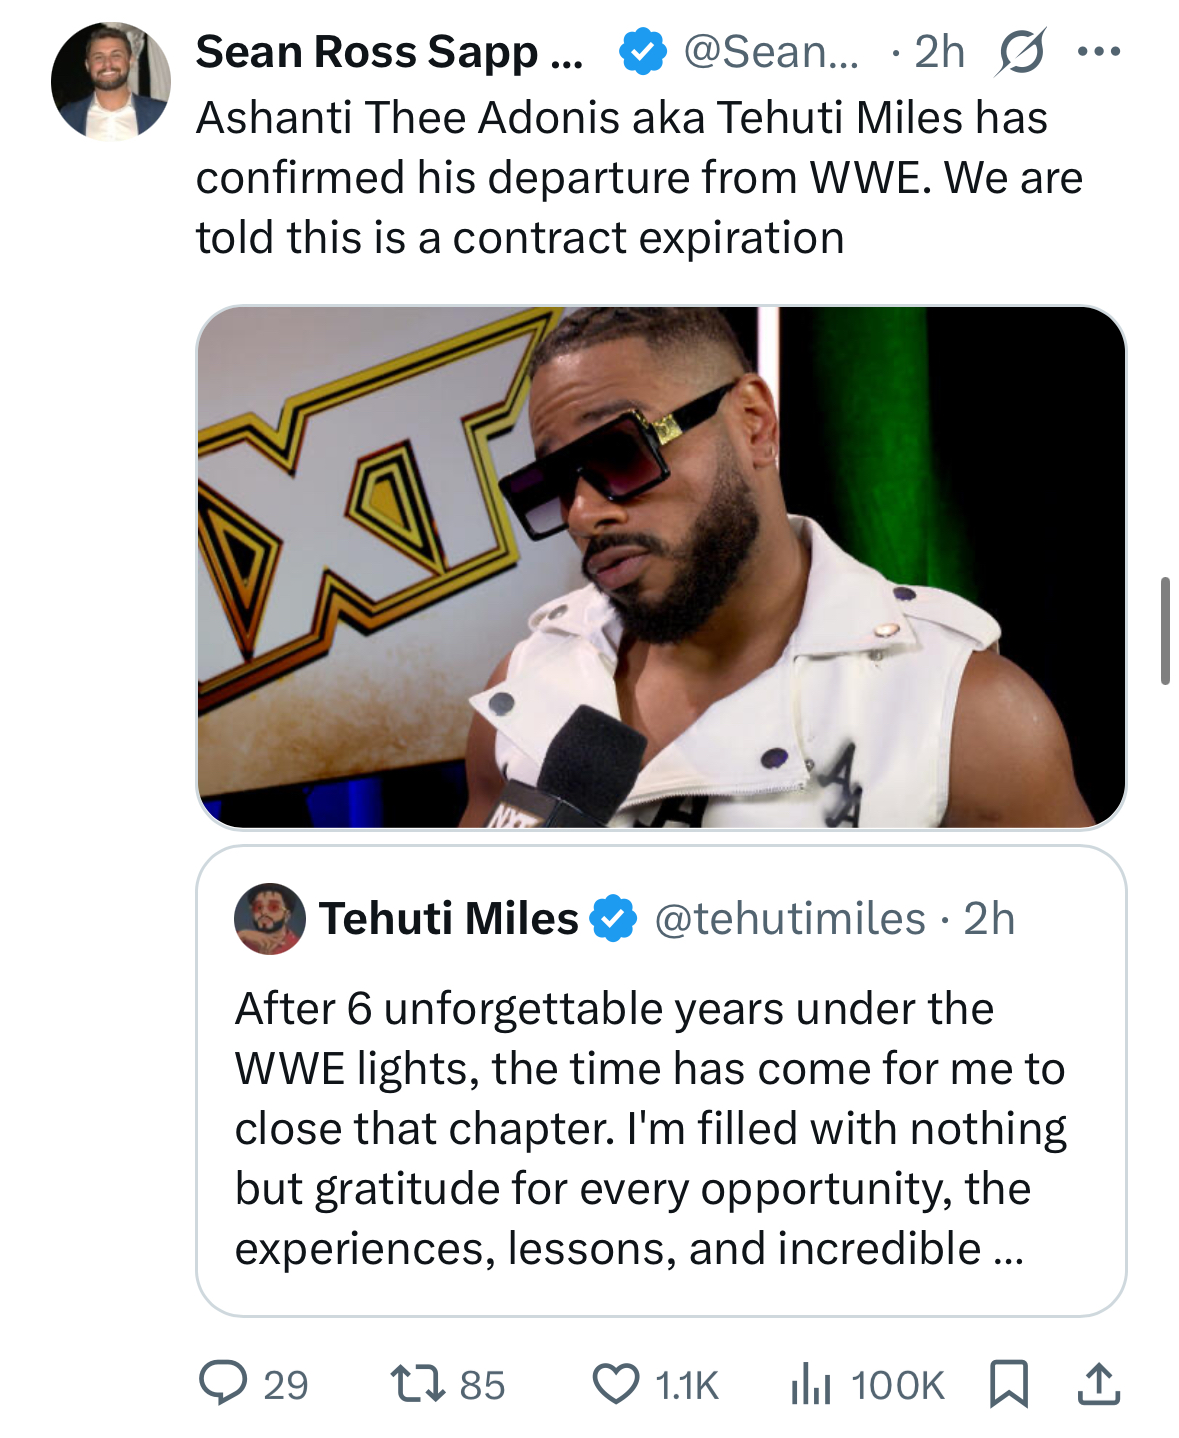Click the reply comment icon
The height and width of the screenshot is (1438, 1179).
[224, 1384]
